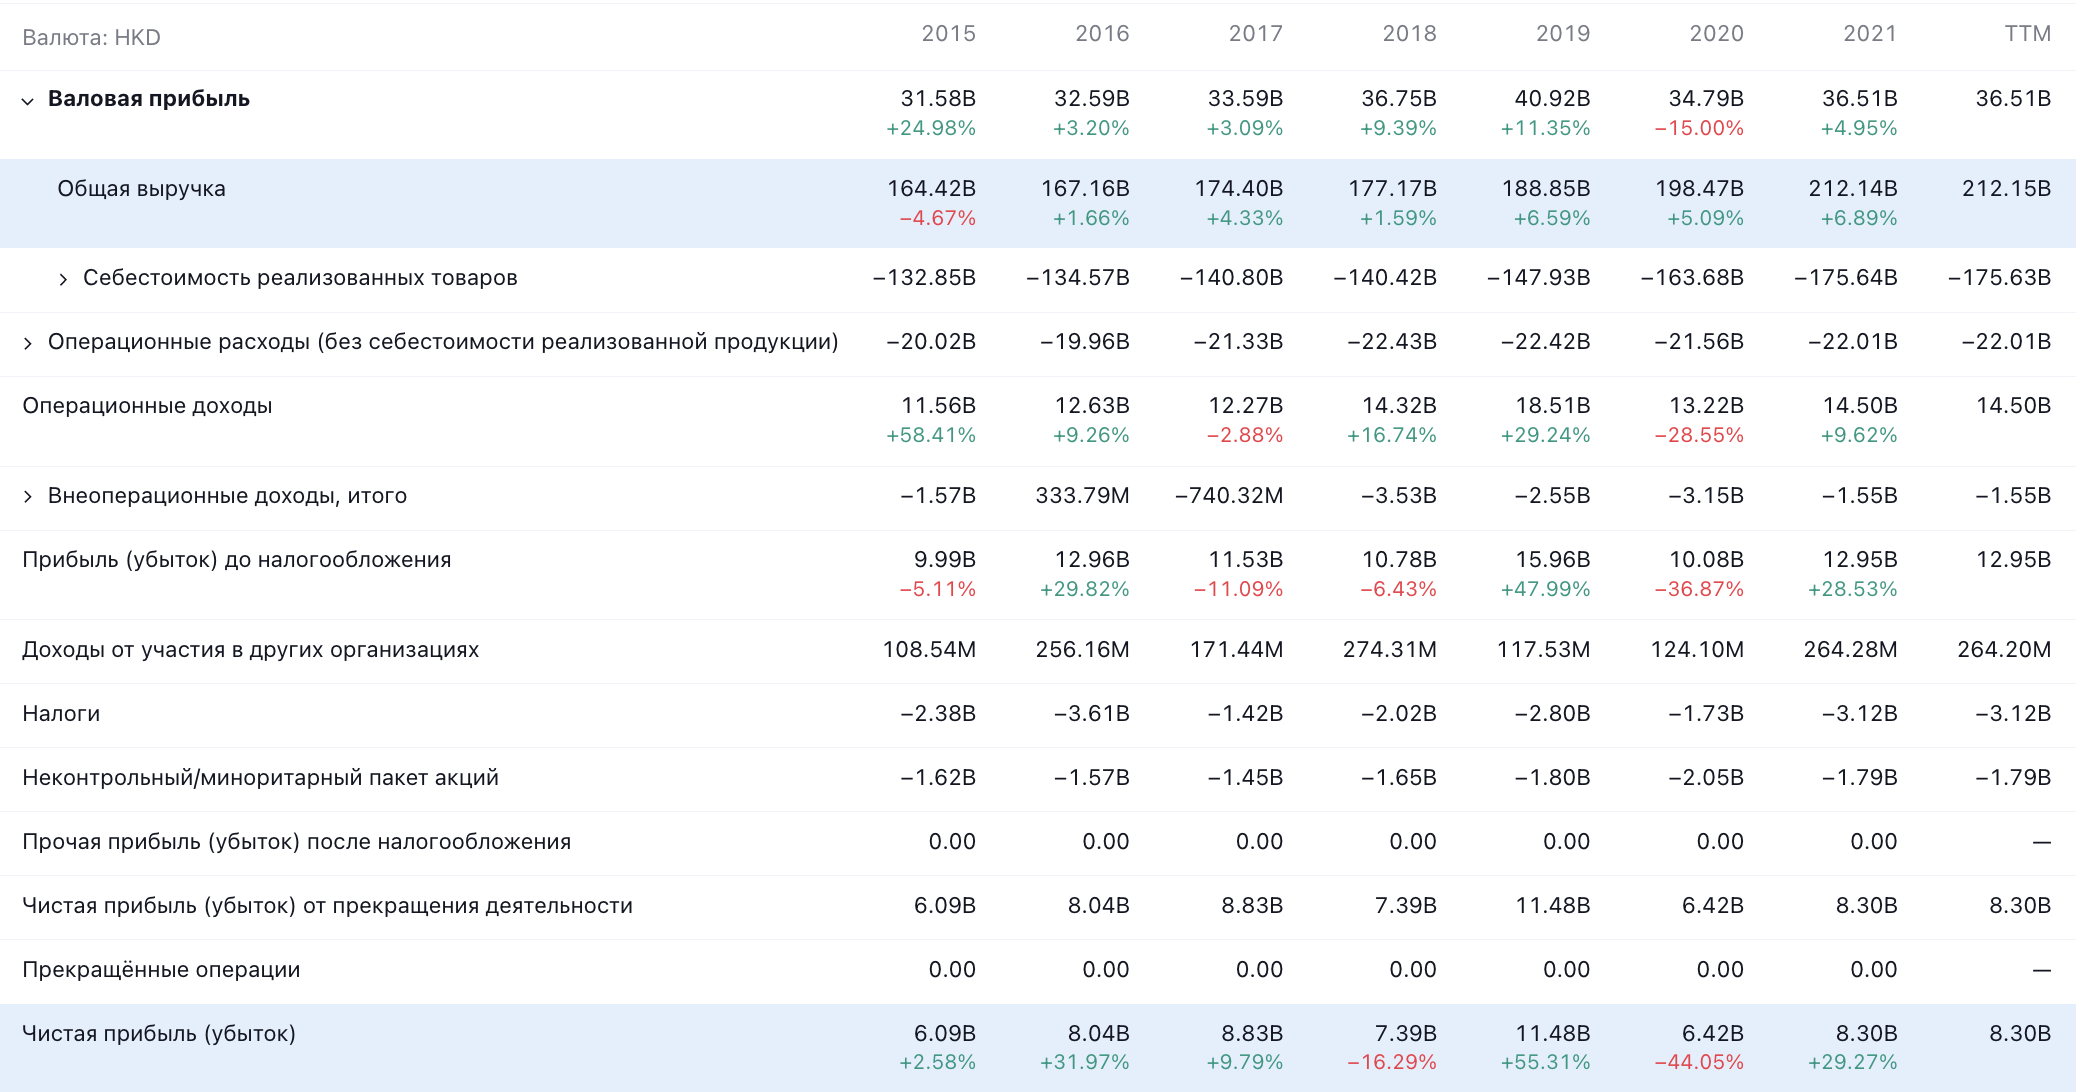Click the 2018 column header
Image resolution: width=2076 pixels, height=1092 pixels.
pyautogui.click(x=1409, y=34)
